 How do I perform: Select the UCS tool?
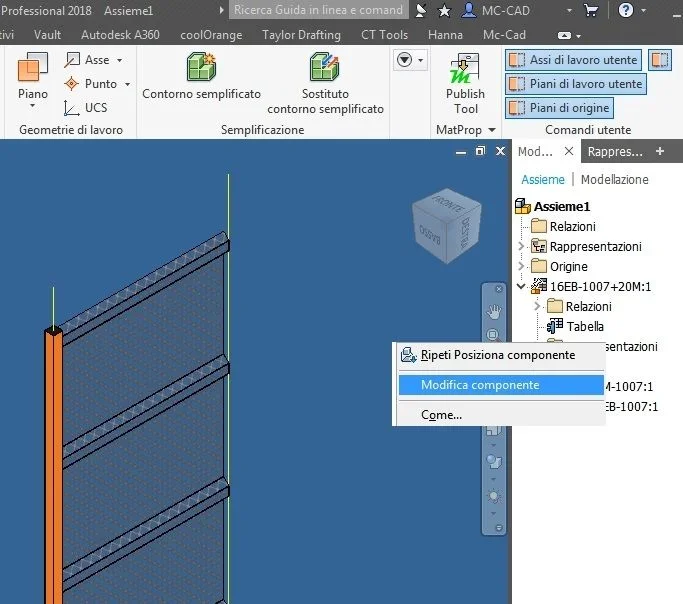tap(86, 108)
